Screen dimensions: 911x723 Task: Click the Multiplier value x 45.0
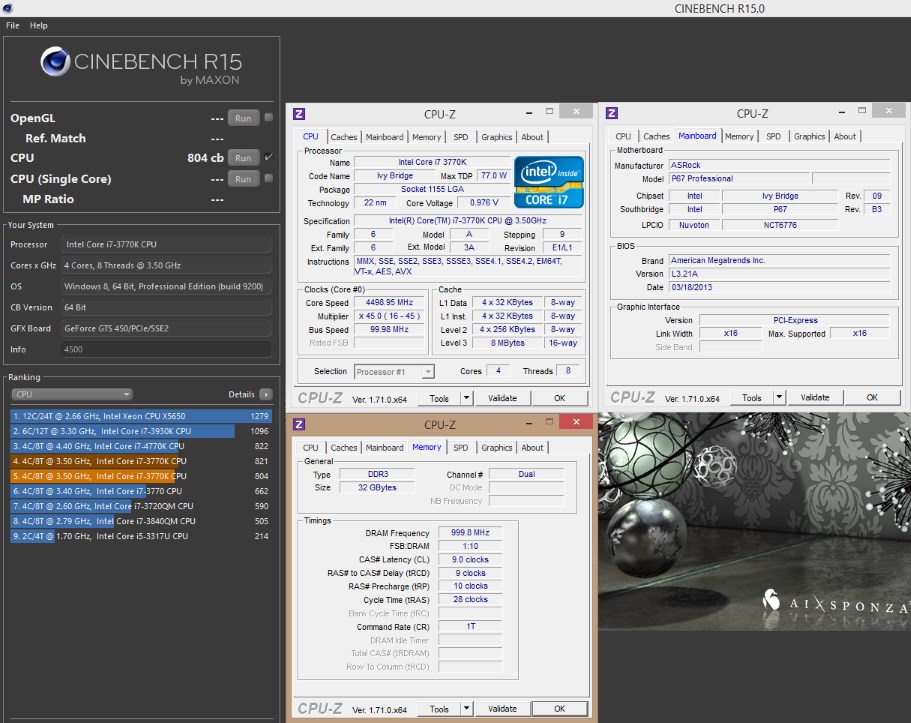(389, 316)
